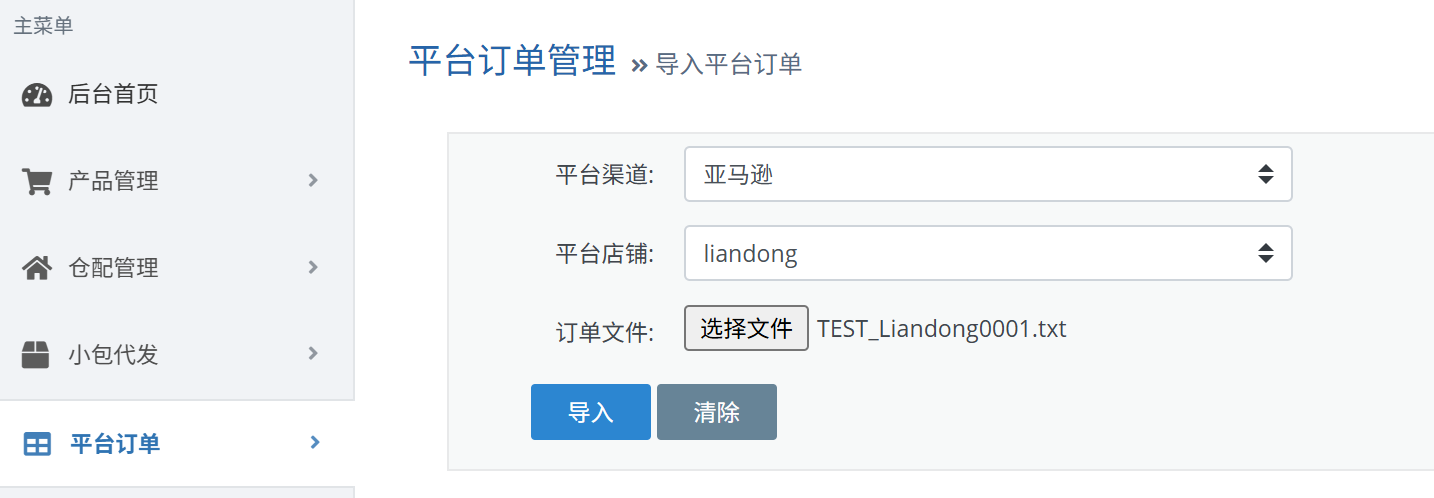This screenshot has height=498, width=1434.
Task: Click the gray 清除 button
Action: (717, 412)
